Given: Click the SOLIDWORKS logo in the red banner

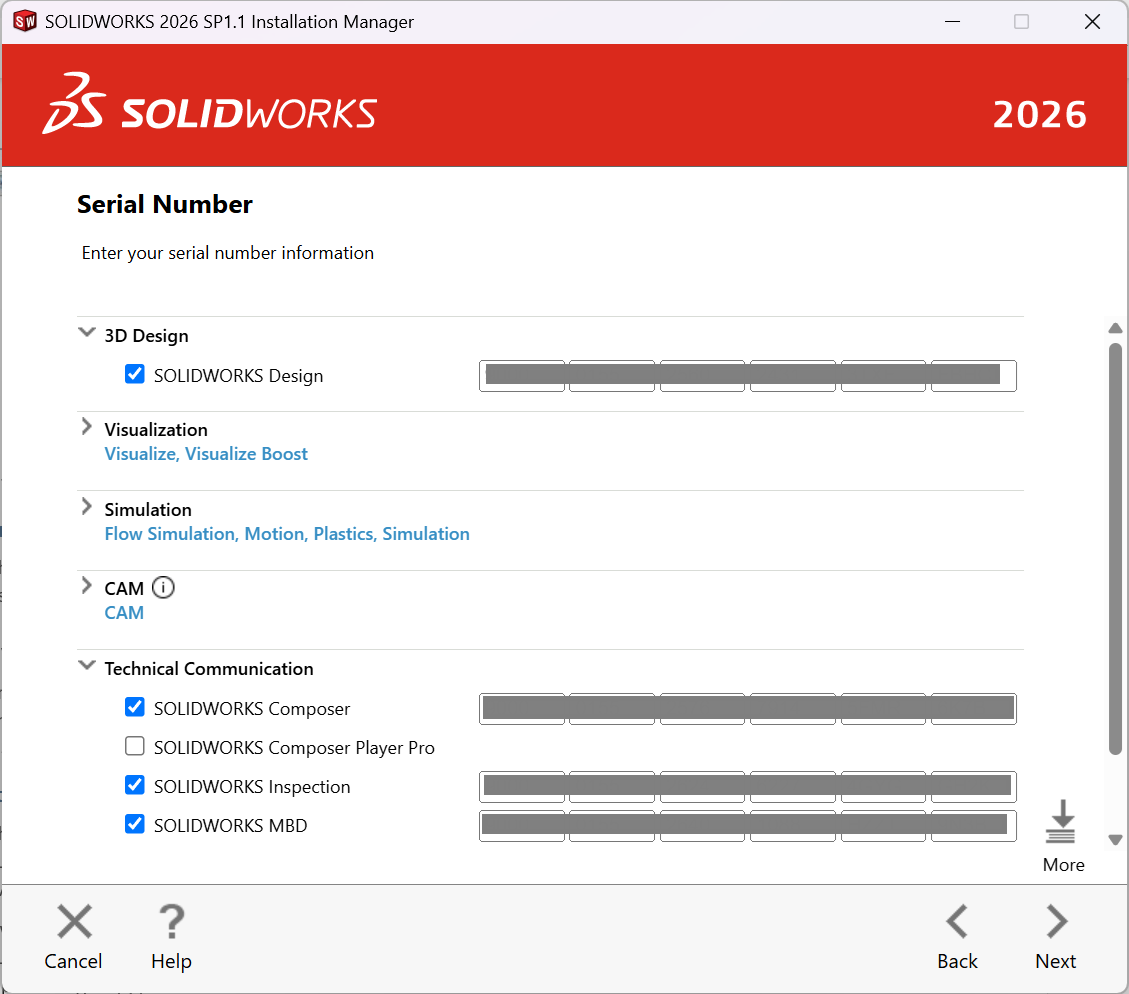Looking at the screenshot, I should pyautogui.click(x=210, y=104).
